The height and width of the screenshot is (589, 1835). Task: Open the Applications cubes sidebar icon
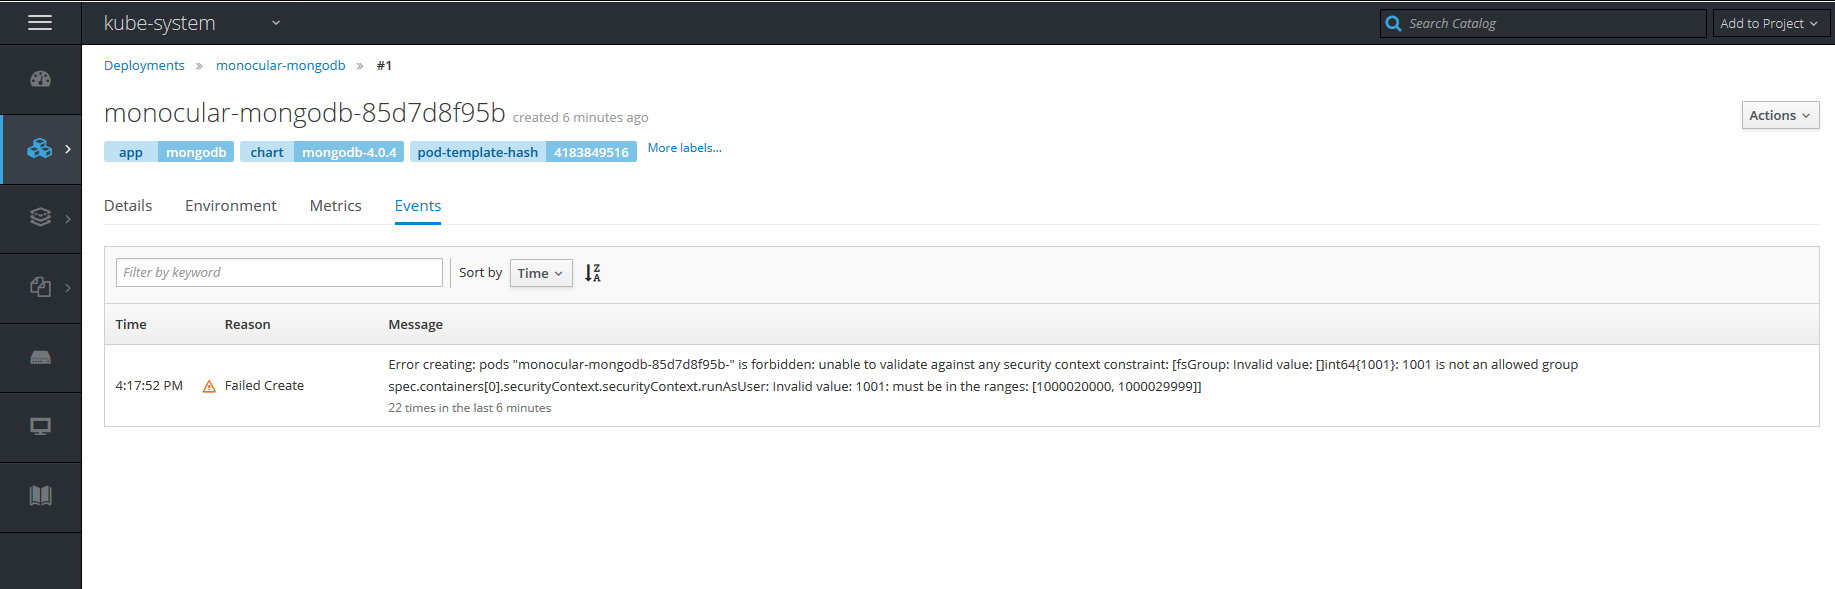tap(39, 148)
